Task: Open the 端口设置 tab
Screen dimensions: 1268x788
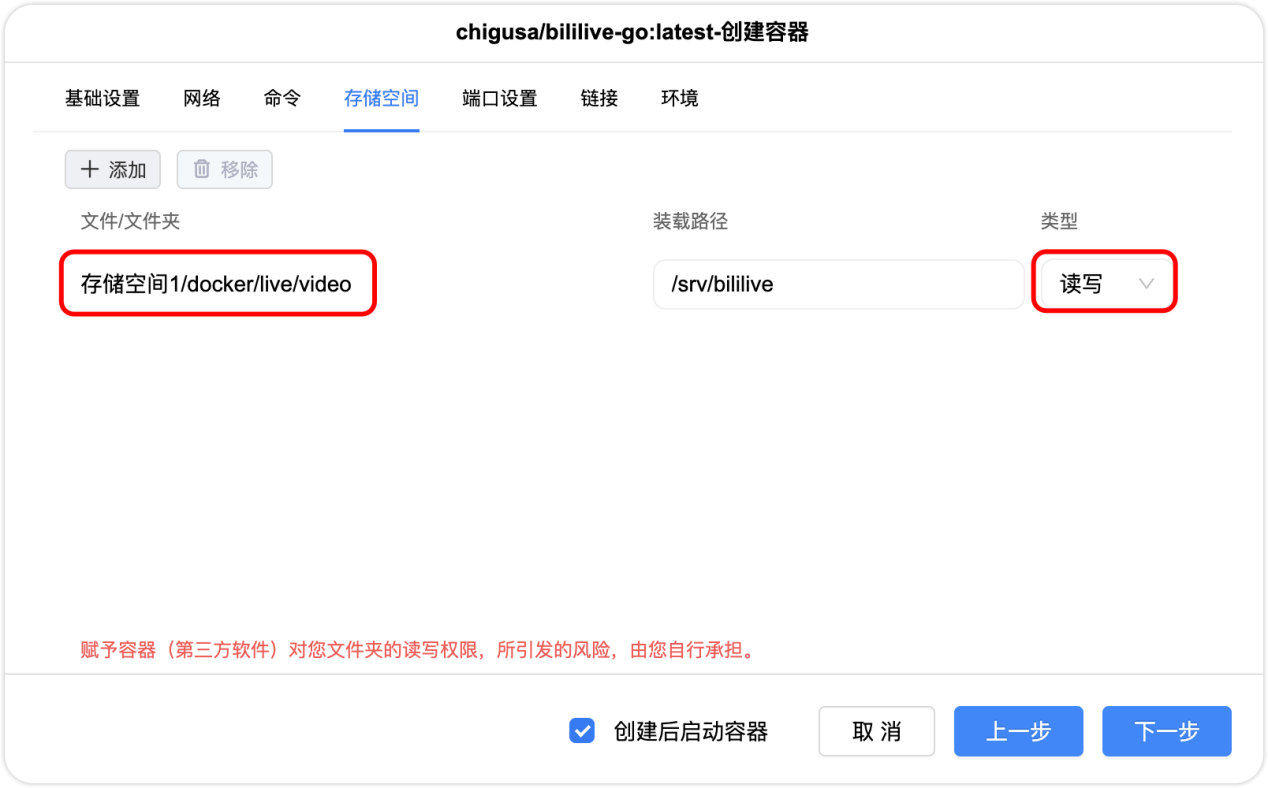Action: pos(499,97)
